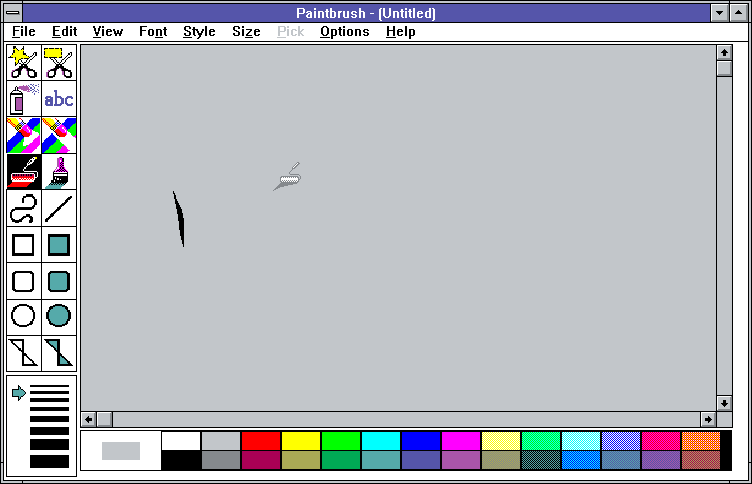Choose the hot pink swatch
This screenshot has width=752, height=484.
pyautogui.click(x=661, y=441)
